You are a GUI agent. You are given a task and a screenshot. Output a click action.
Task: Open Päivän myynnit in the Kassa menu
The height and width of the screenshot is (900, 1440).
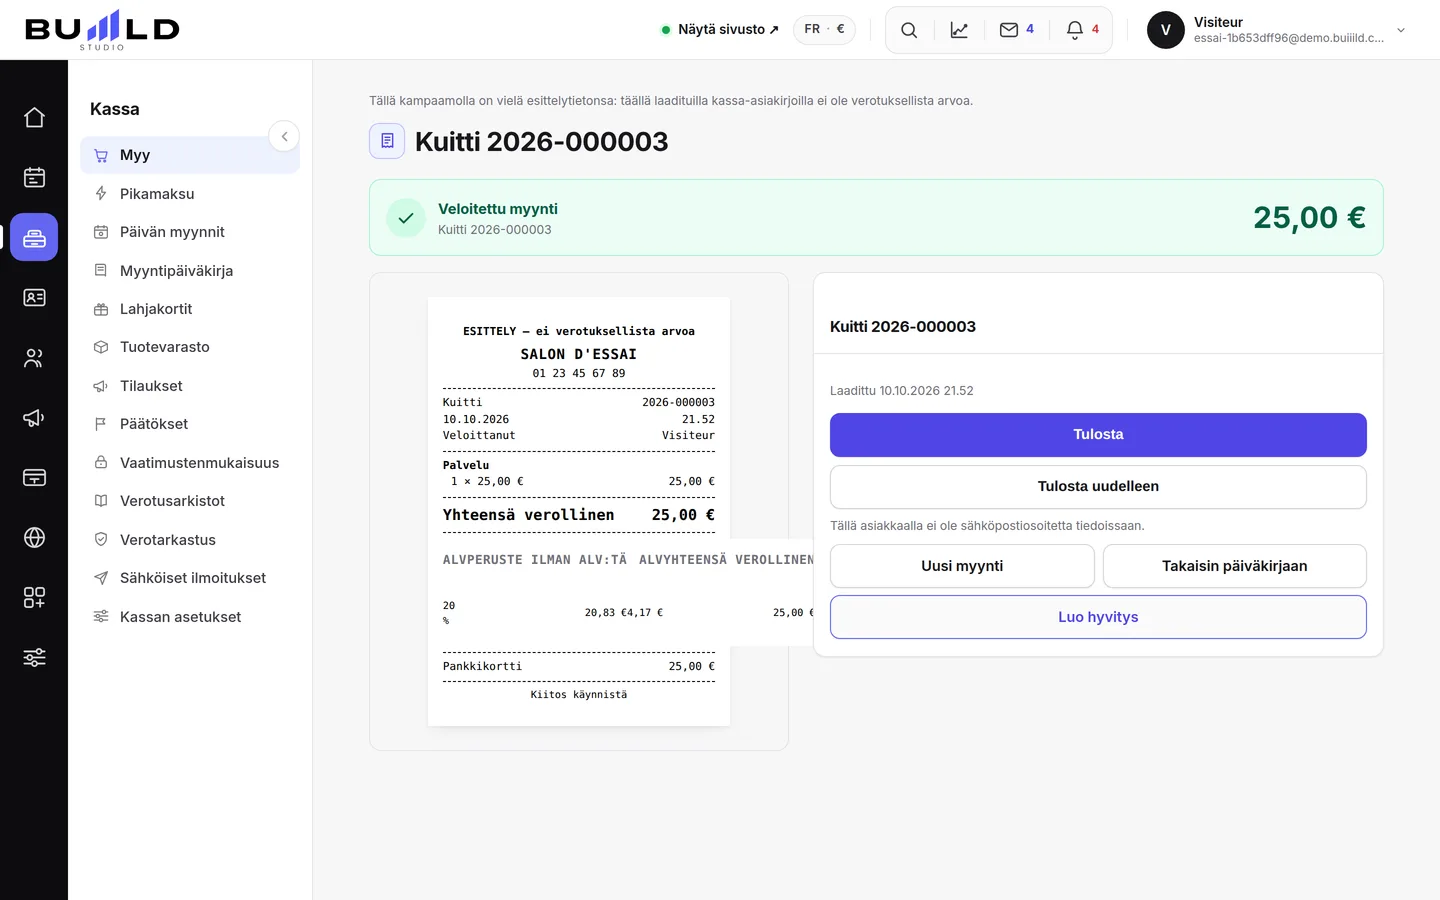coord(190,232)
